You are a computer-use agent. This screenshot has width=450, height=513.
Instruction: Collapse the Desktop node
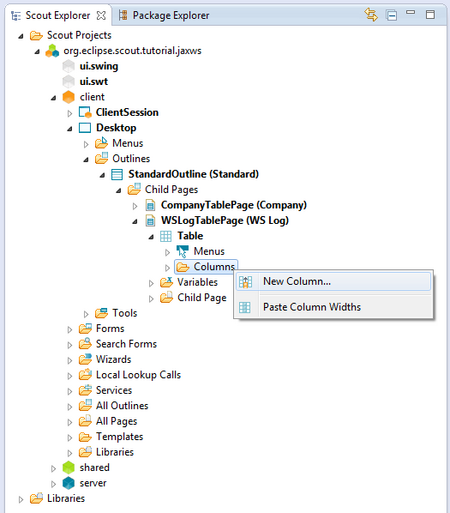click(x=69, y=129)
